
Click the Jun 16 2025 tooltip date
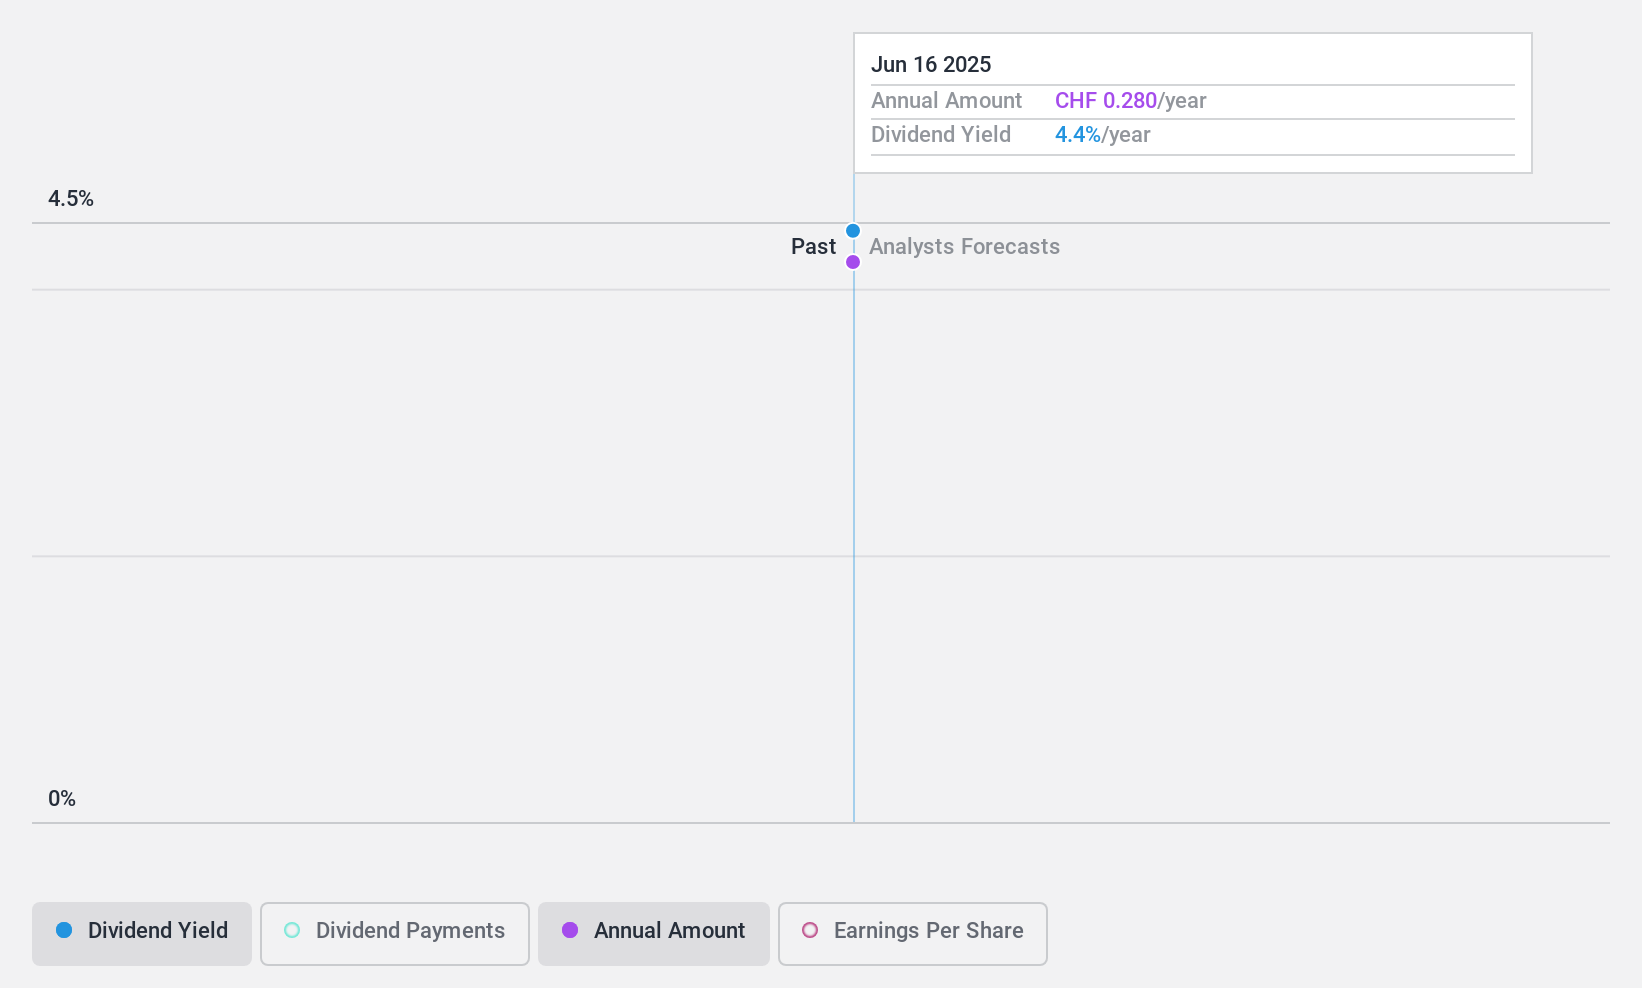tap(931, 65)
